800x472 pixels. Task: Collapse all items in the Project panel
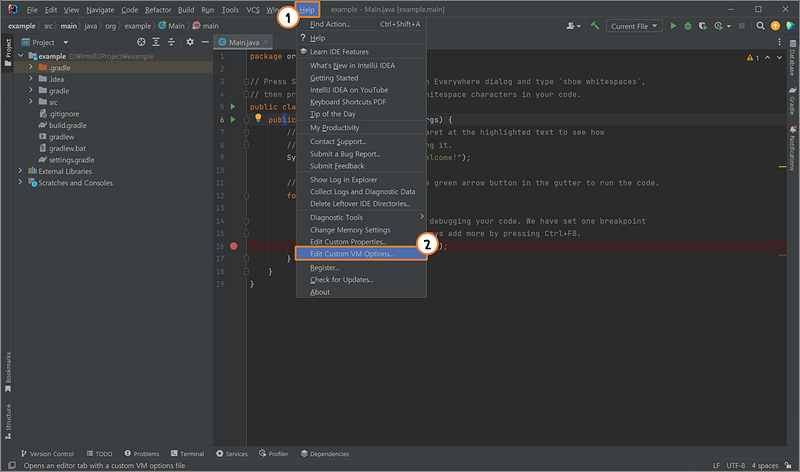click(x=171, y=42)
